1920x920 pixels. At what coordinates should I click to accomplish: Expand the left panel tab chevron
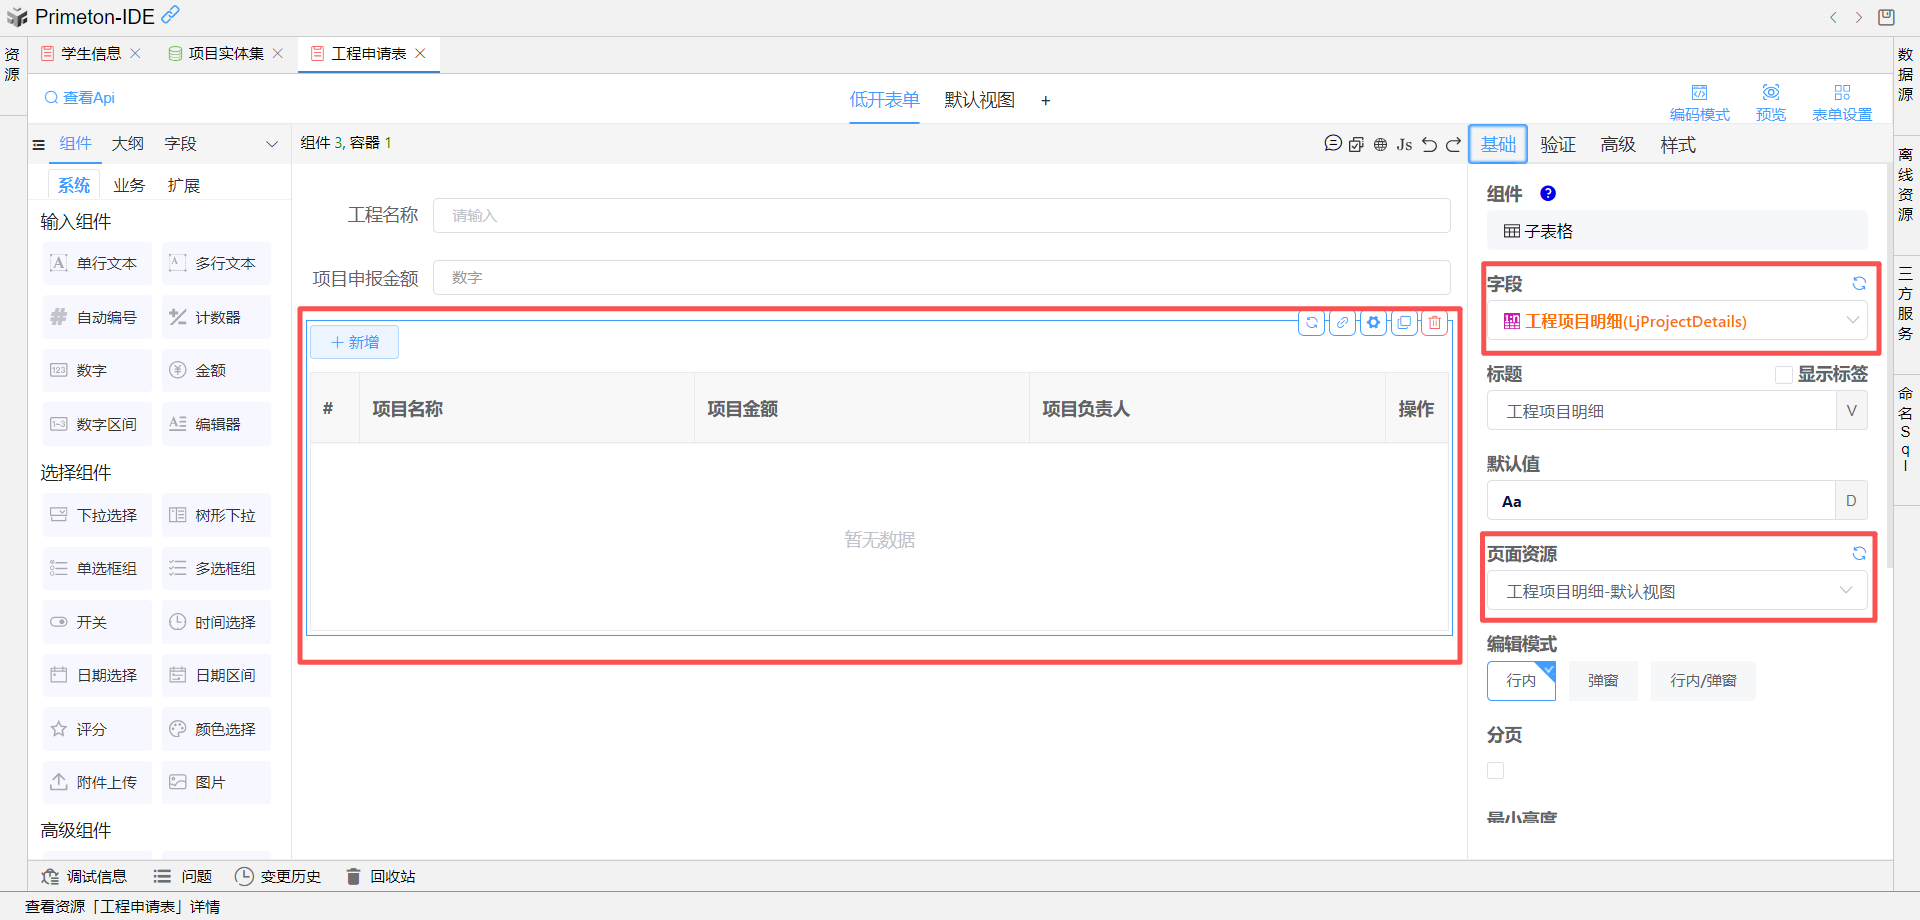tap(271, 144)
